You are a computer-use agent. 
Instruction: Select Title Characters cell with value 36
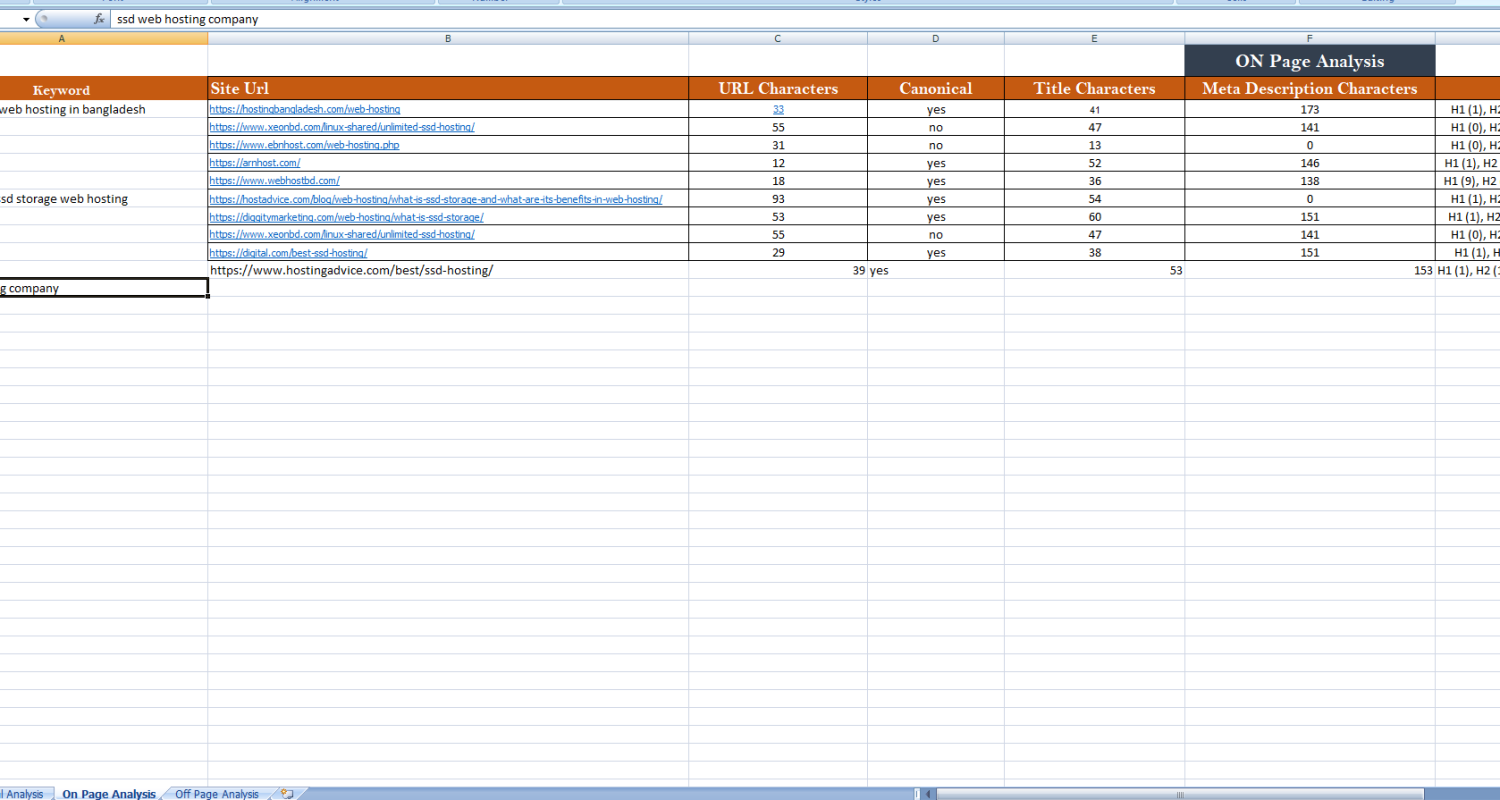click(x=1094, y=181)
